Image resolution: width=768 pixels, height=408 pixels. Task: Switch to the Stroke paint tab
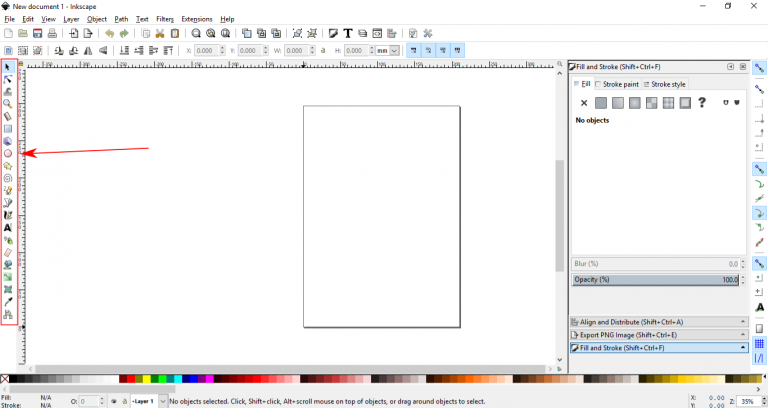617,84
